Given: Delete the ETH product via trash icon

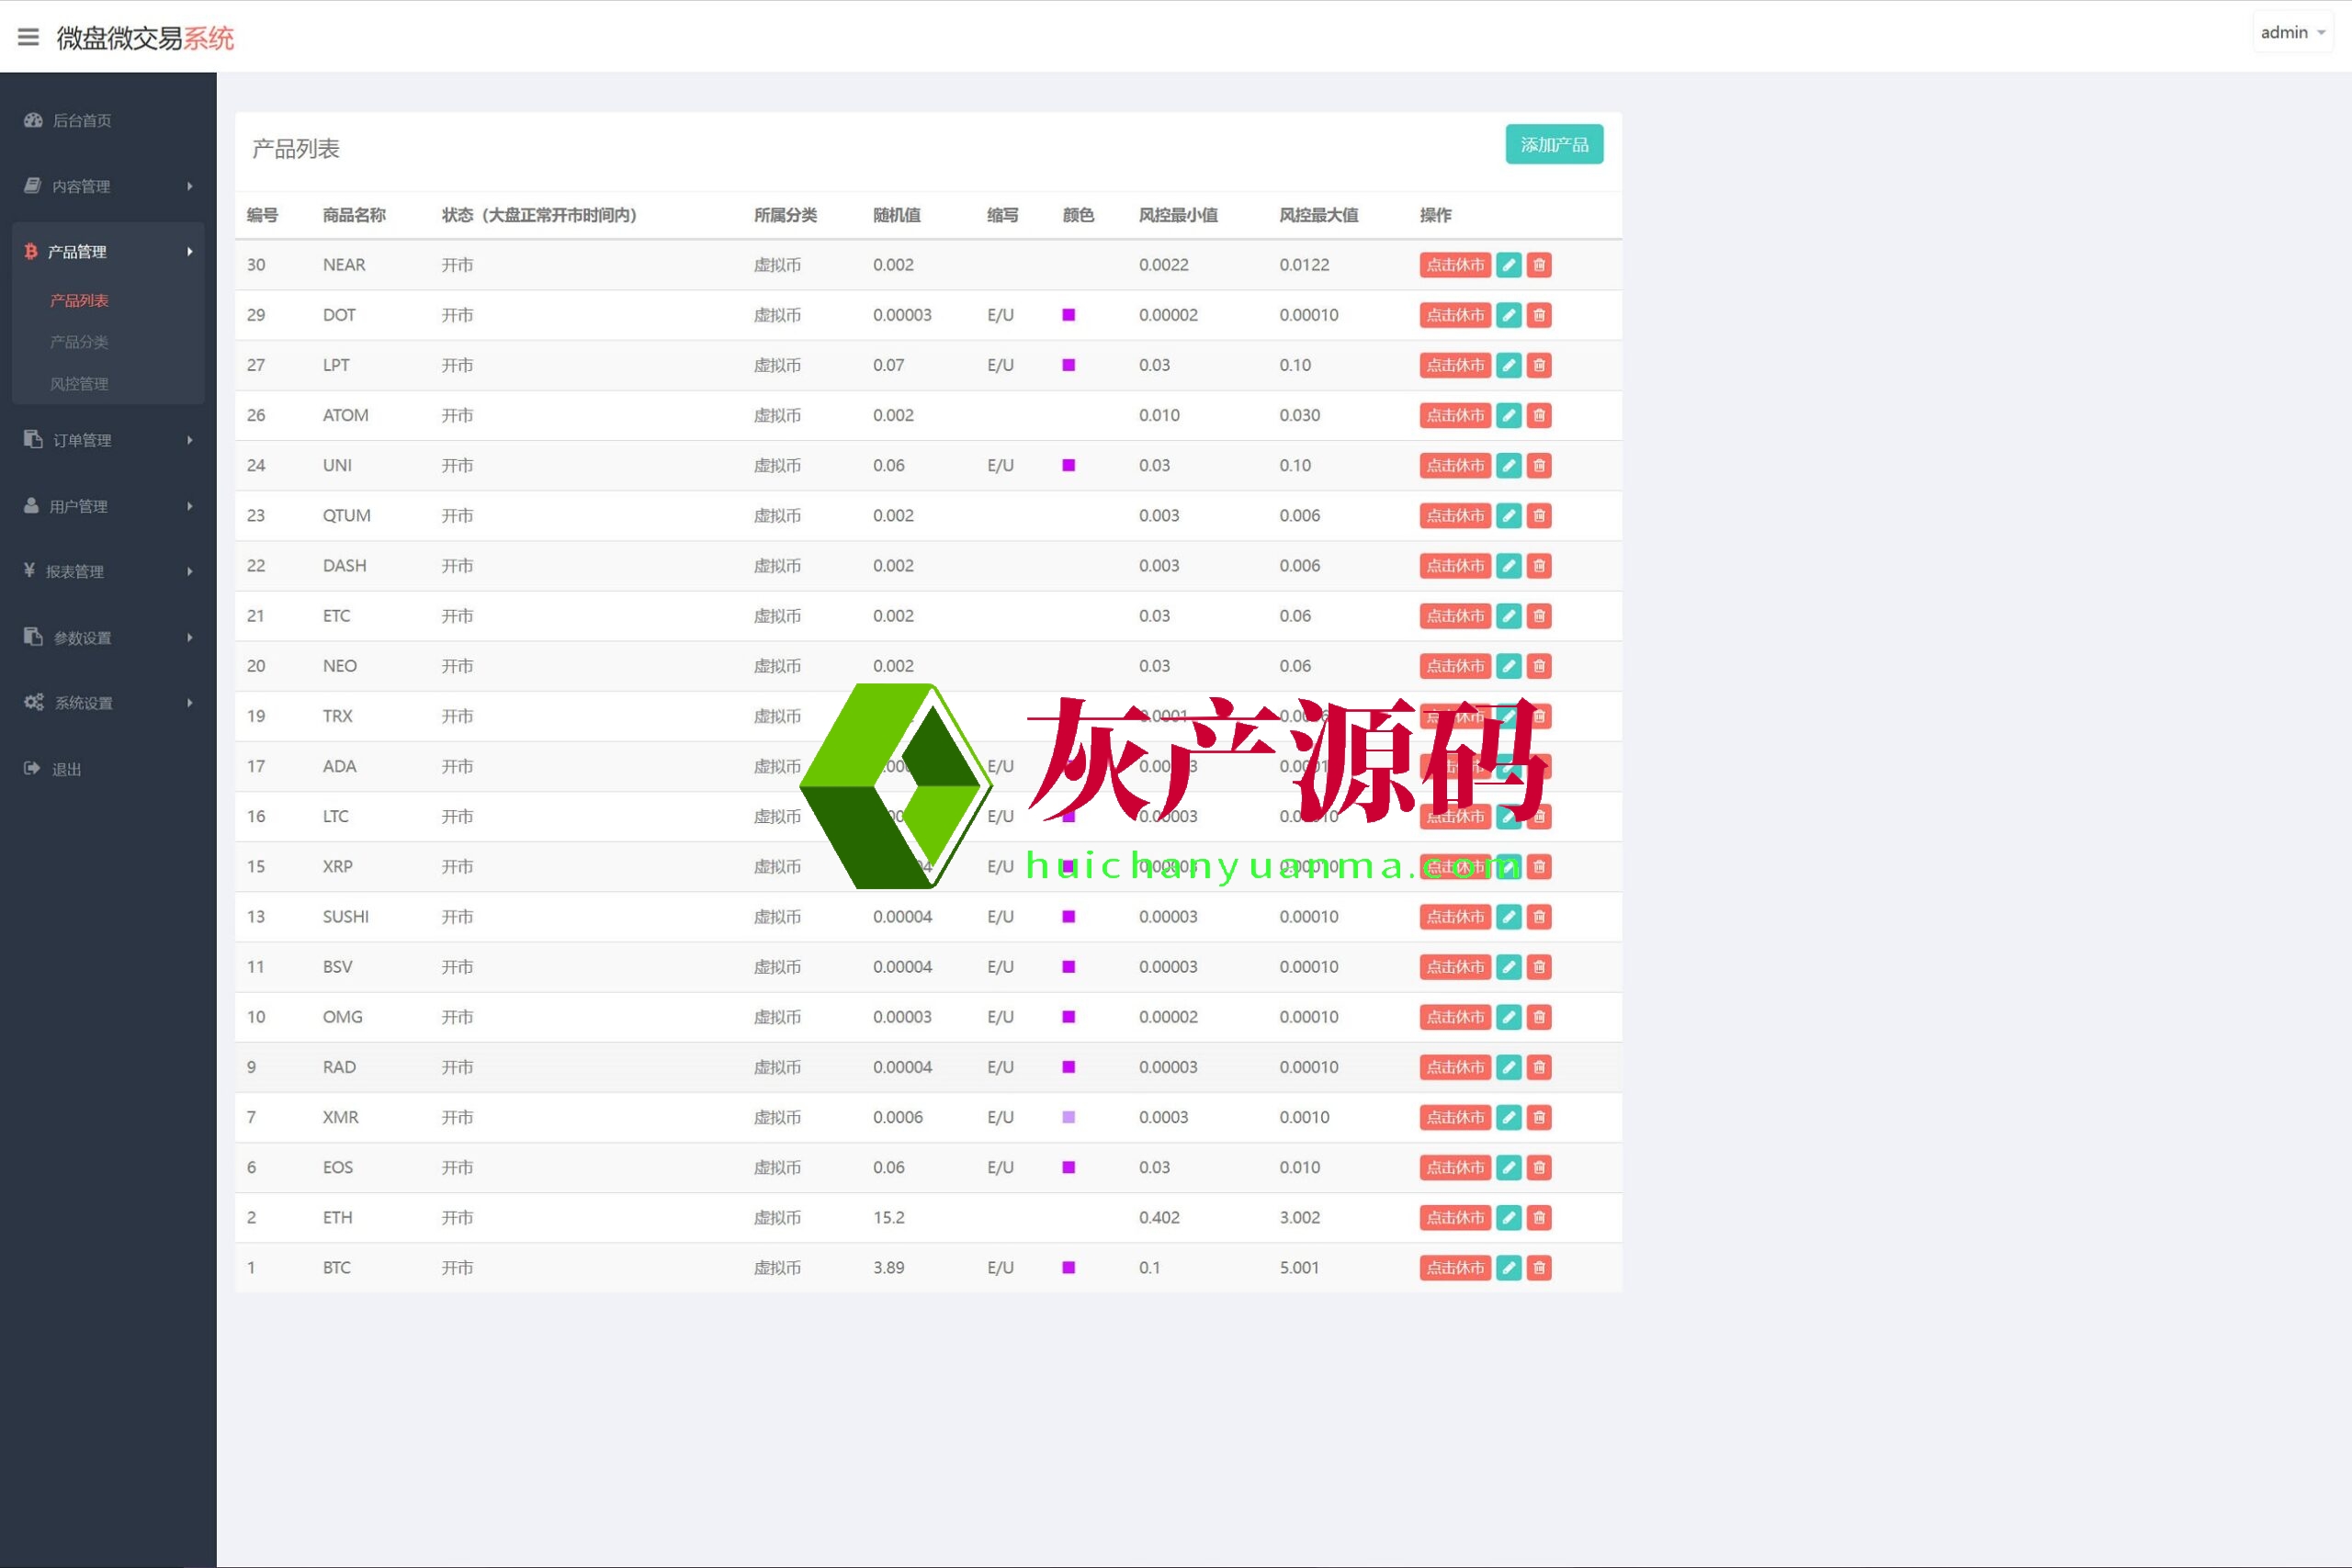Looking at the screenshot, I should [1539, 1218].
